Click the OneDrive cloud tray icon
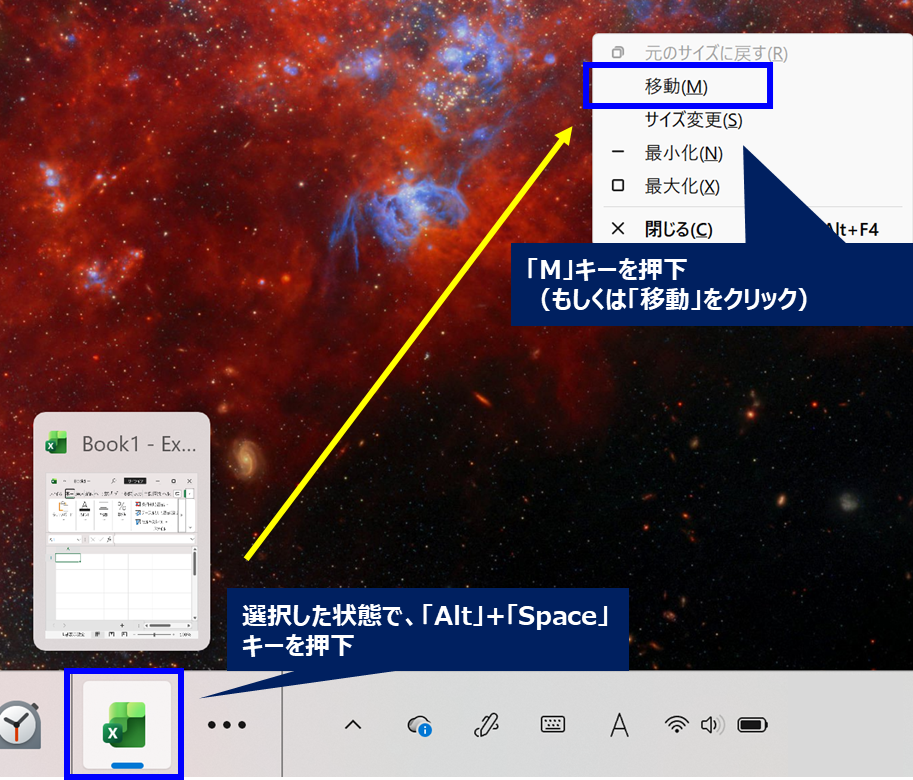Viewport: 913px width, 780px height. (420, 725)
